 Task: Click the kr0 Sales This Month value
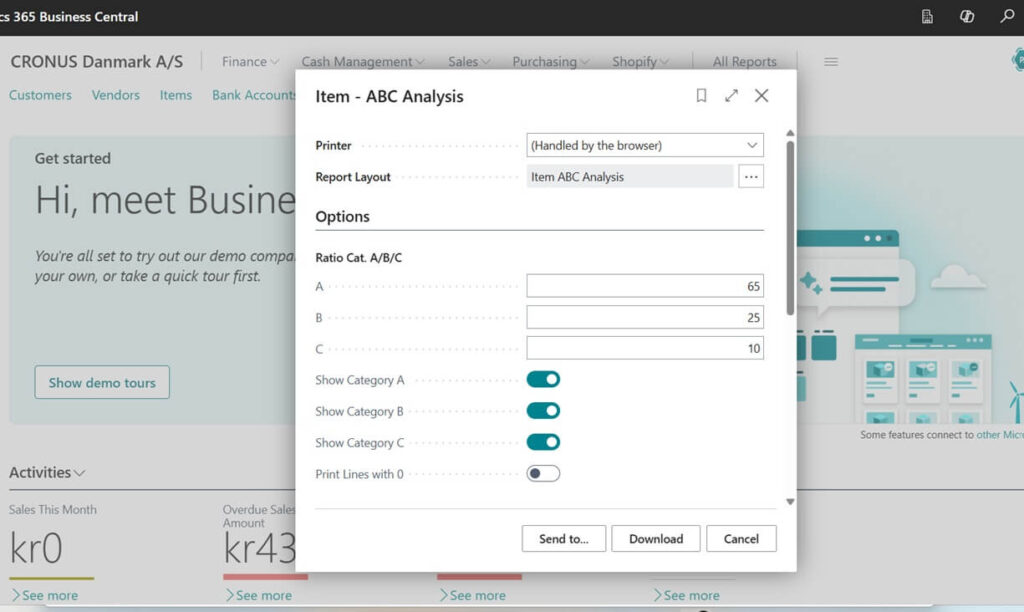point(36,548)
